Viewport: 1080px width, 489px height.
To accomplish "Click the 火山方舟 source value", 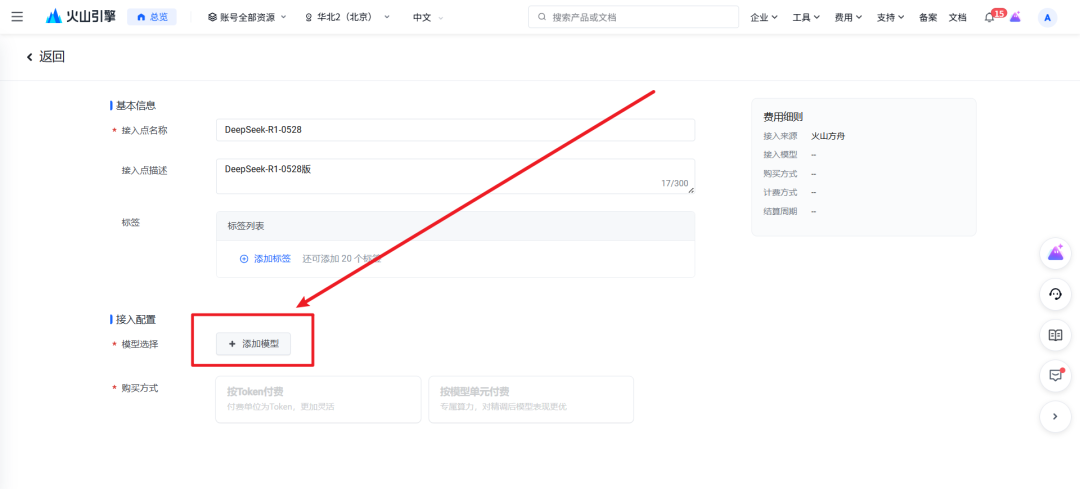I will [x=828, y=136].
